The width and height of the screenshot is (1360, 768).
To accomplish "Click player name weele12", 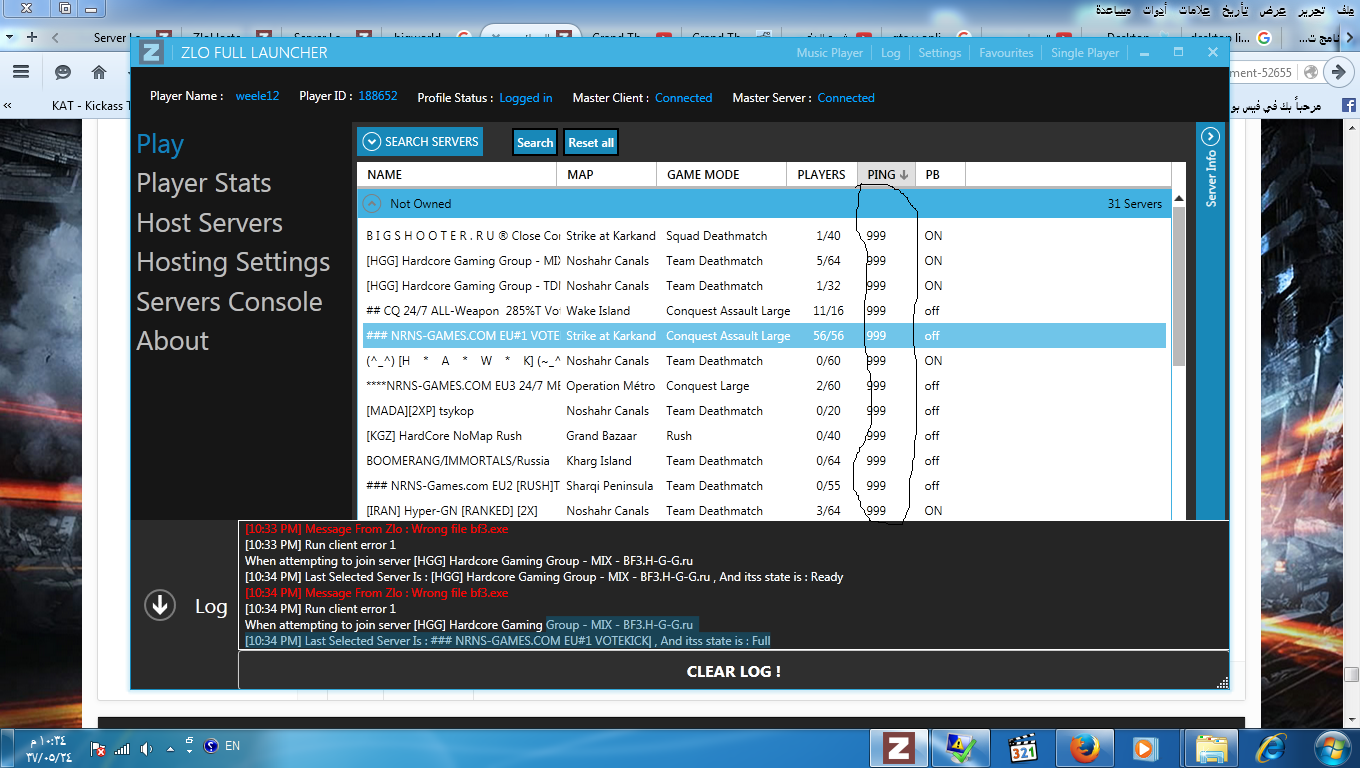I will [x=257, y=97].
